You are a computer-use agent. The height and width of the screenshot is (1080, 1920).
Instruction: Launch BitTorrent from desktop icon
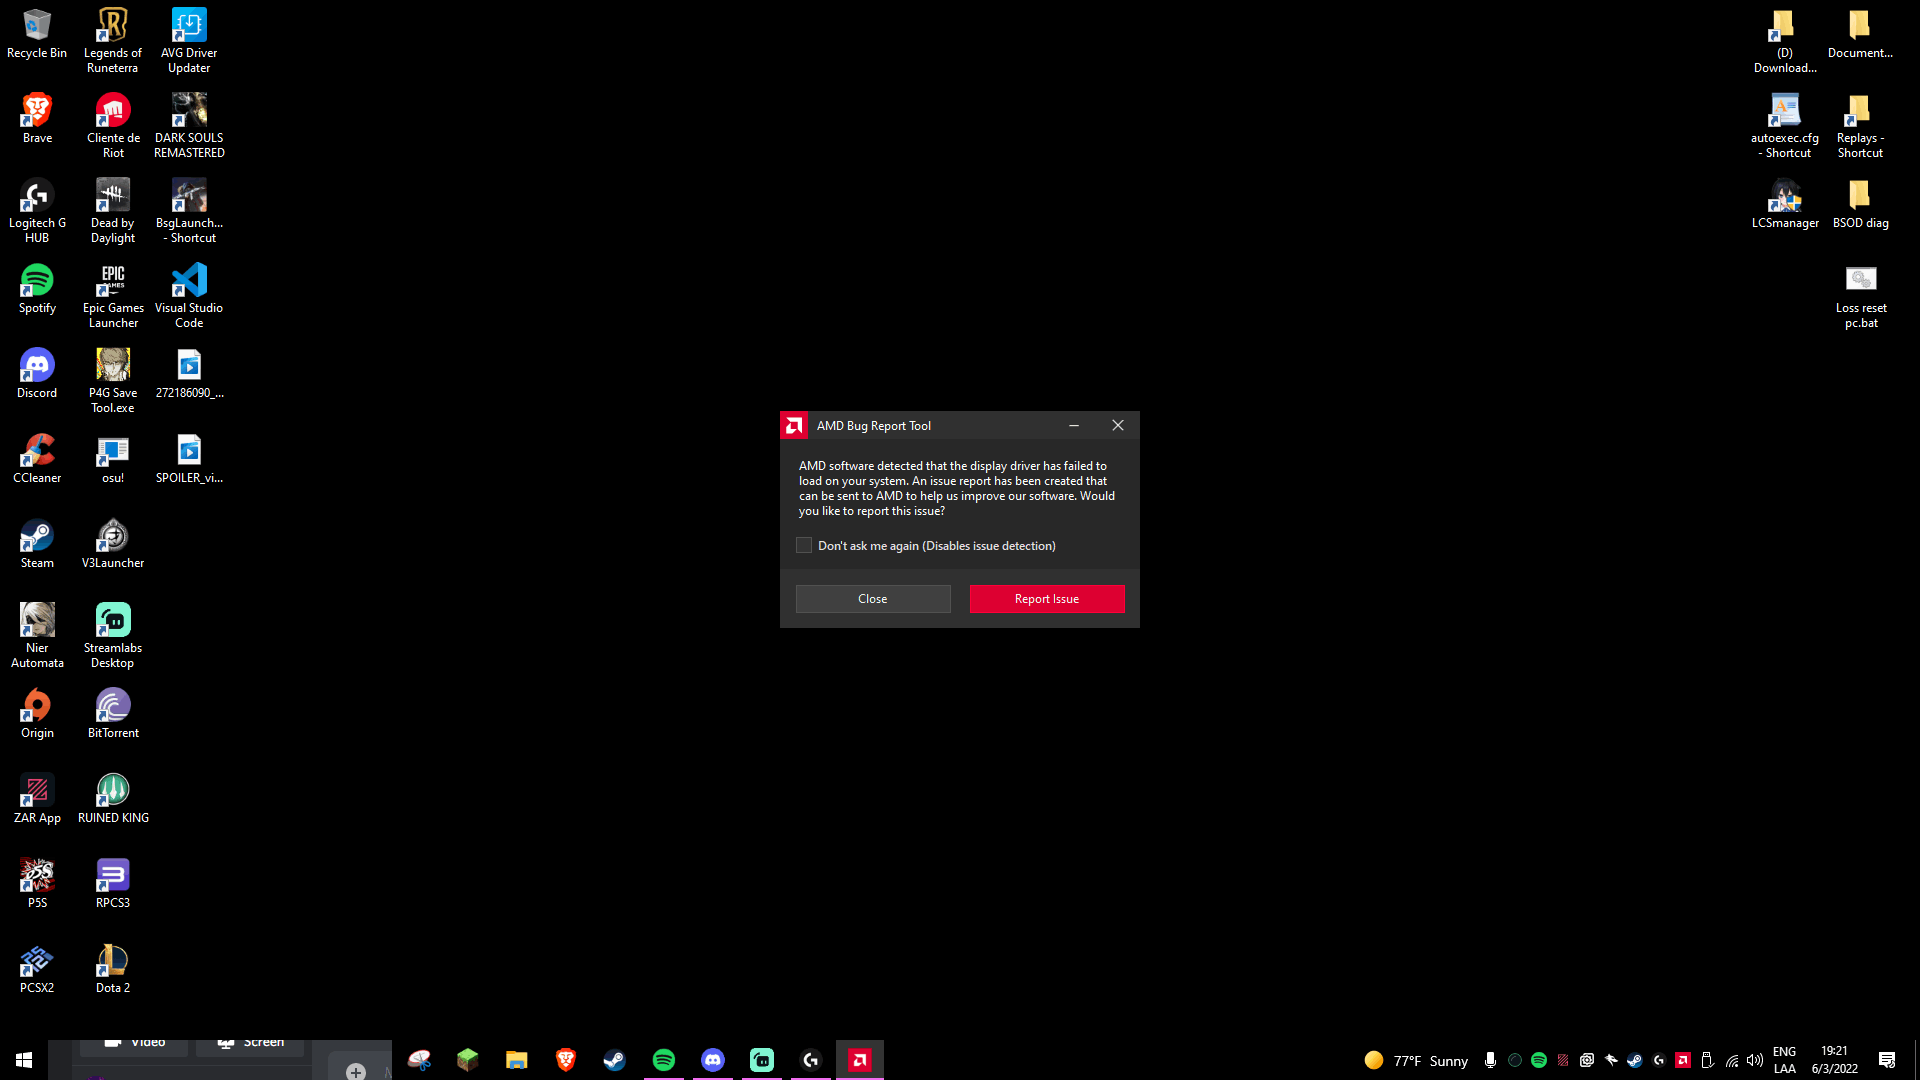pyautogui.click(x=112, y=711)
